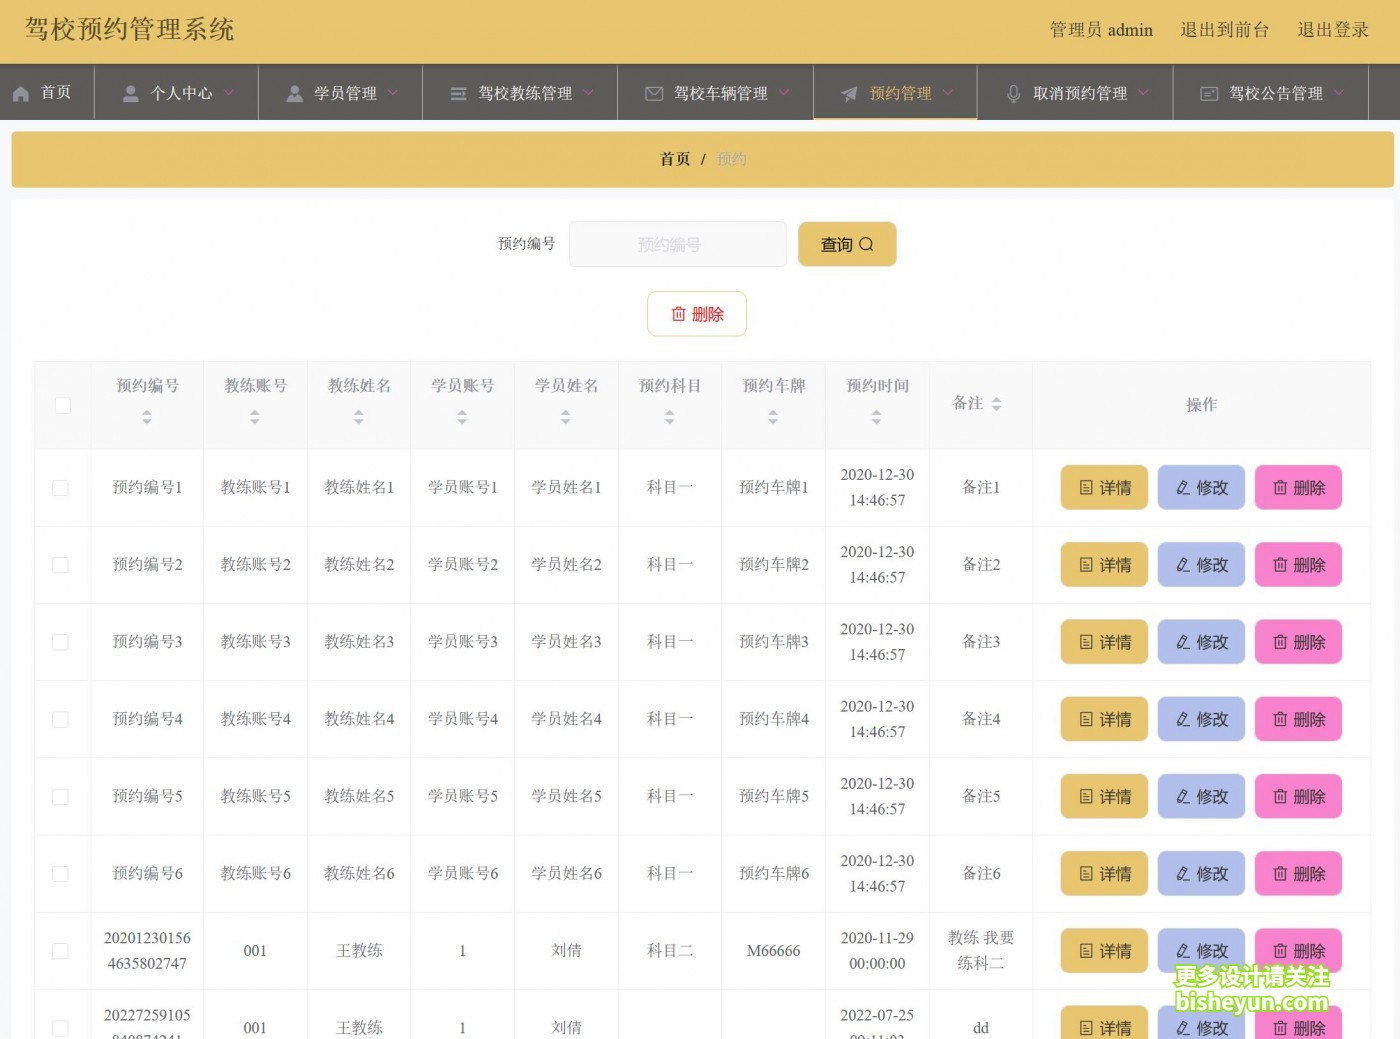This screenshot has height=1039, width=1400.
Task: Open the 取消预约管理 menu label
Action: click(1080, 93)
